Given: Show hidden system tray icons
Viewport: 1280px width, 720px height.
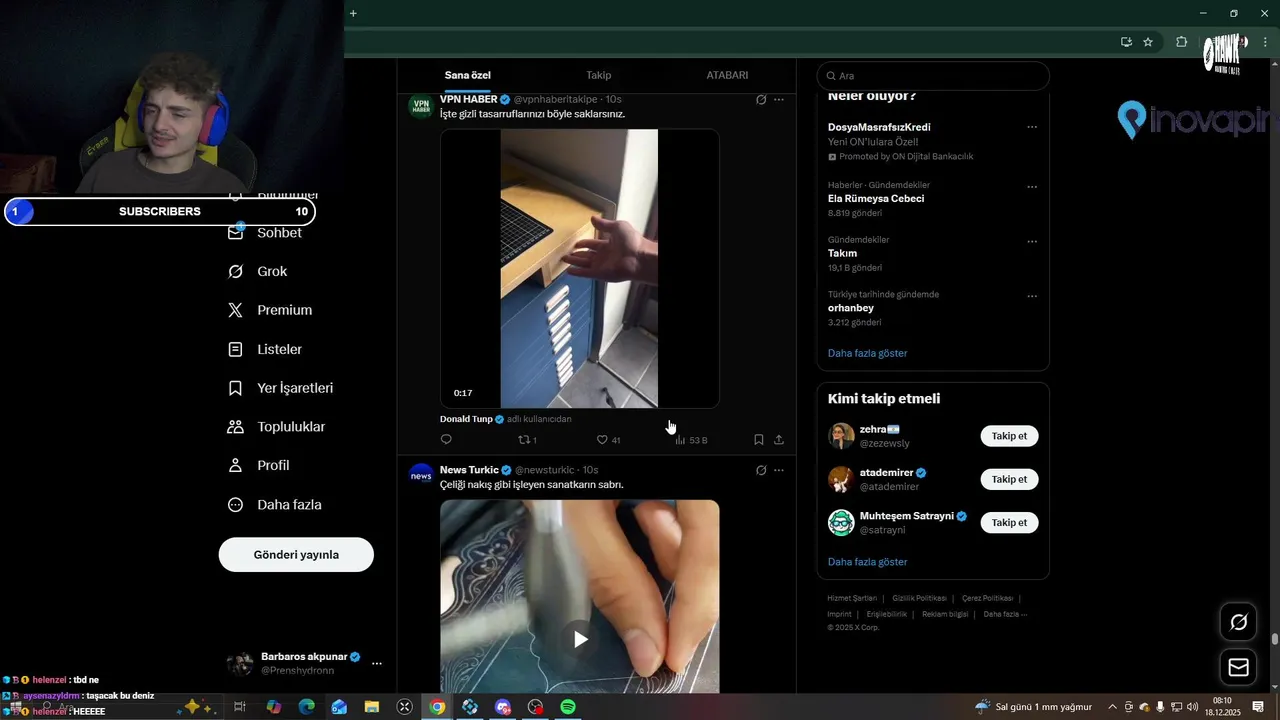Looking at the screenshot, I should [1112, 707].
